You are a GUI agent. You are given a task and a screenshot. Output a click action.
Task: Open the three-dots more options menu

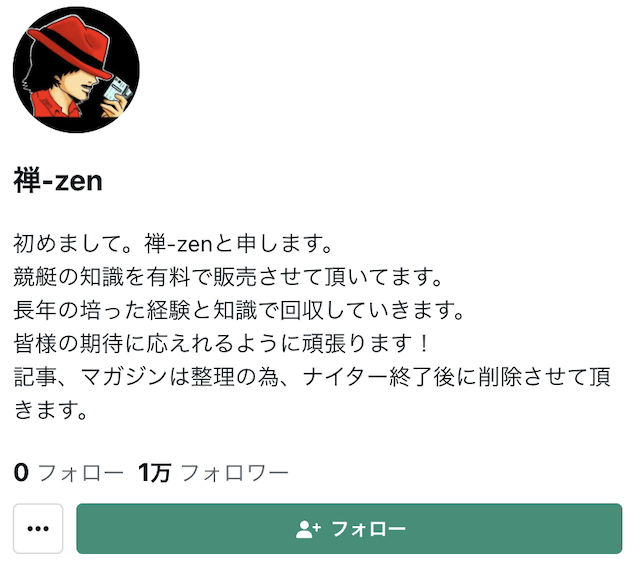[38, 529]
